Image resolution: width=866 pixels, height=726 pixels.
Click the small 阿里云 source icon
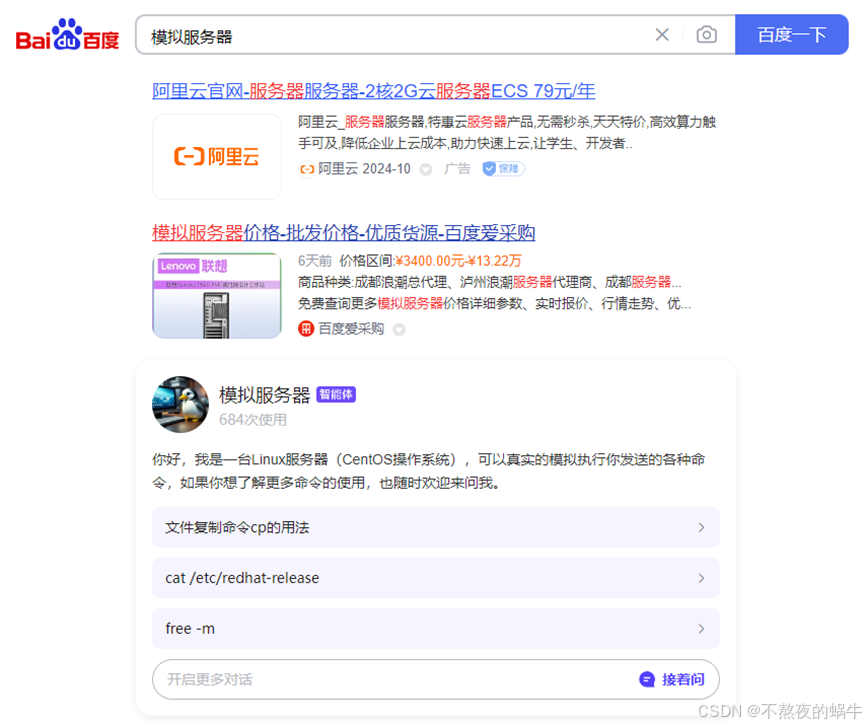(x=307, y=169)
